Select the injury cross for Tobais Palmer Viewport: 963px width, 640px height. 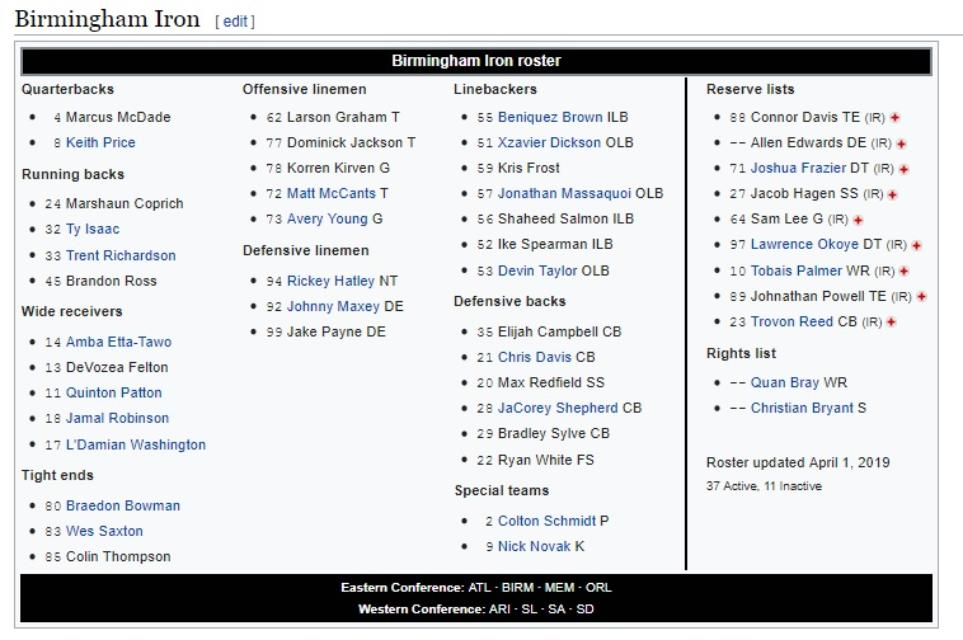coord(904,271)
